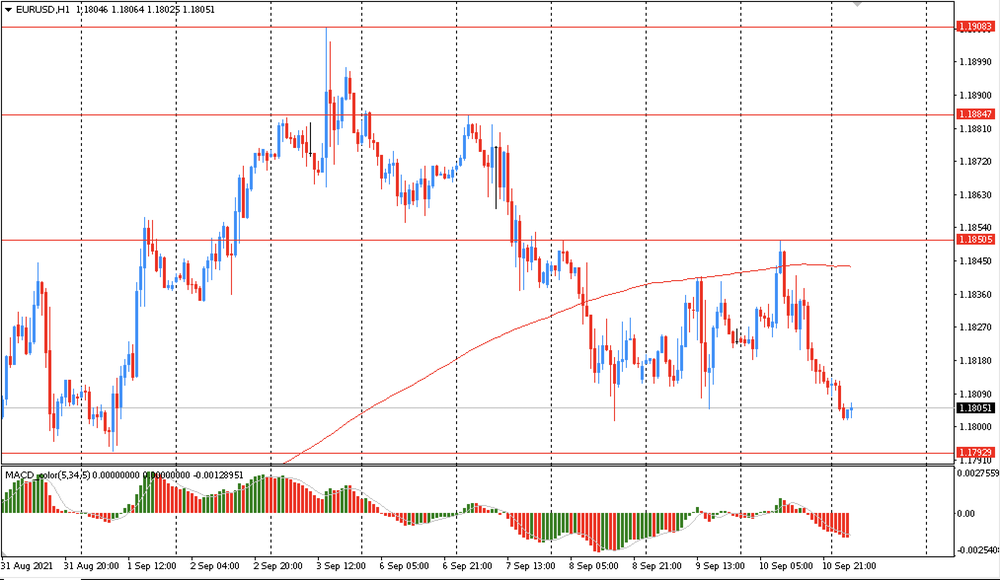The image size is (1000, 580).
Task: Select the 1.18847 horizontal line price label
Action: tap(975, 114)
